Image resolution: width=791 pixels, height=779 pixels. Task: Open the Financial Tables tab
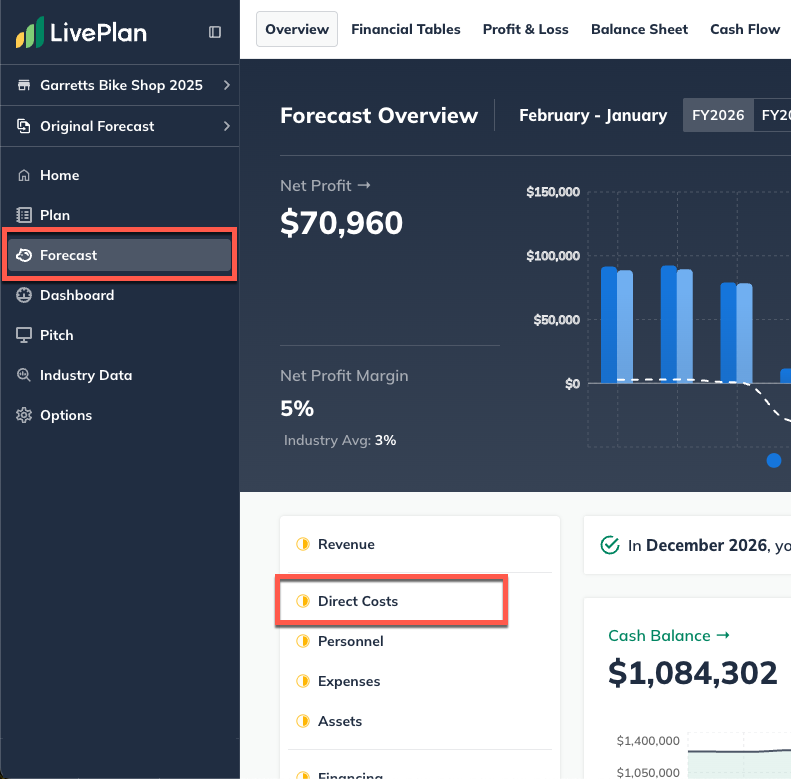(406, 29)
